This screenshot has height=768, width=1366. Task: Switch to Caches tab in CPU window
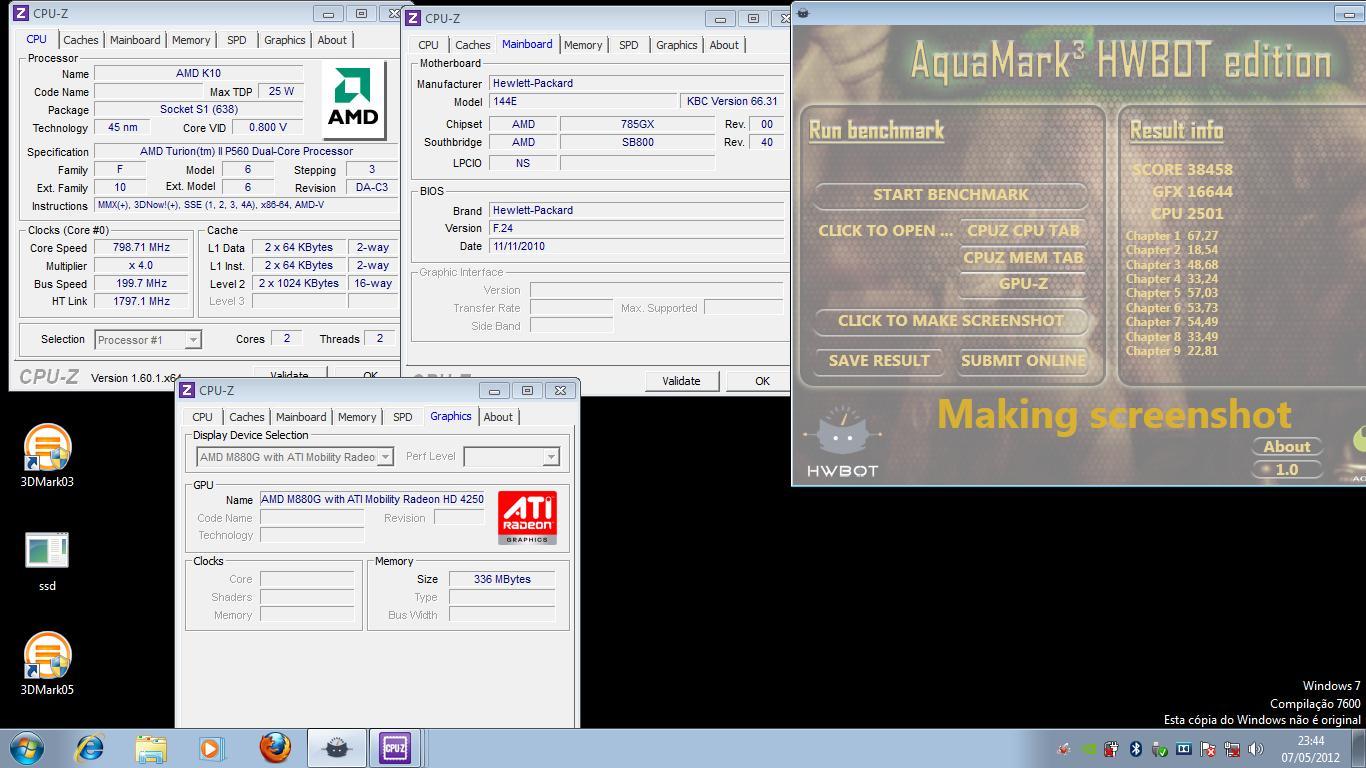coord(81,40)
